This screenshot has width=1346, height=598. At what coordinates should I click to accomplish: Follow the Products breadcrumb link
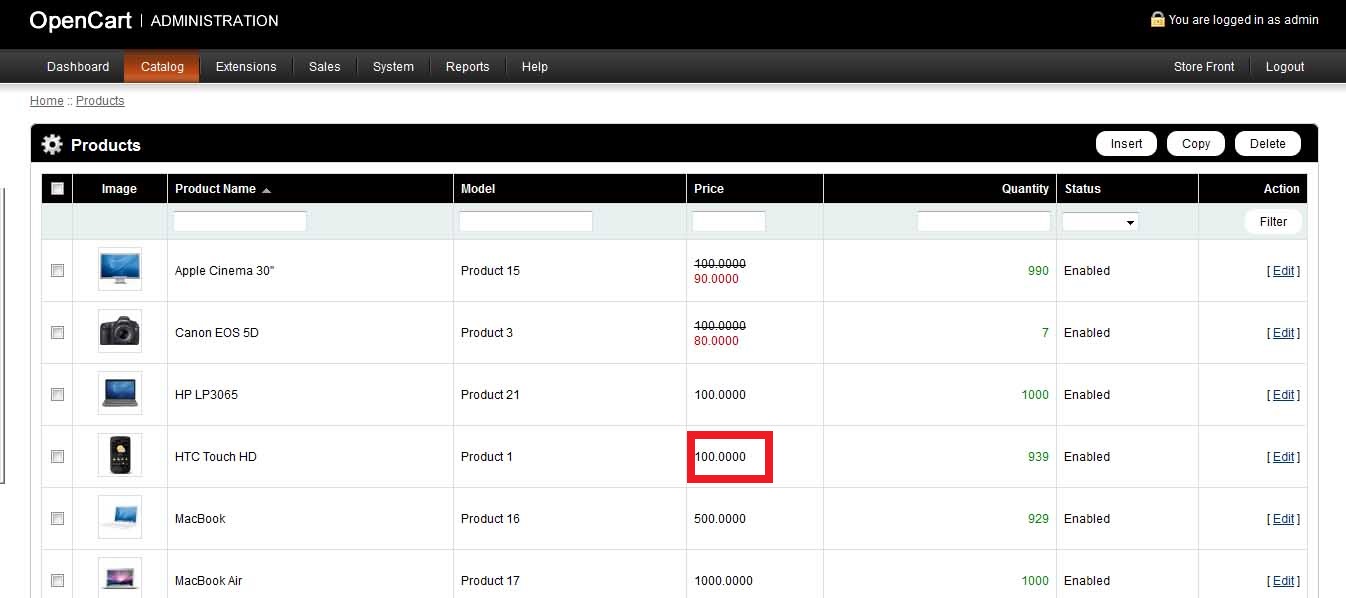coord(100,101)
